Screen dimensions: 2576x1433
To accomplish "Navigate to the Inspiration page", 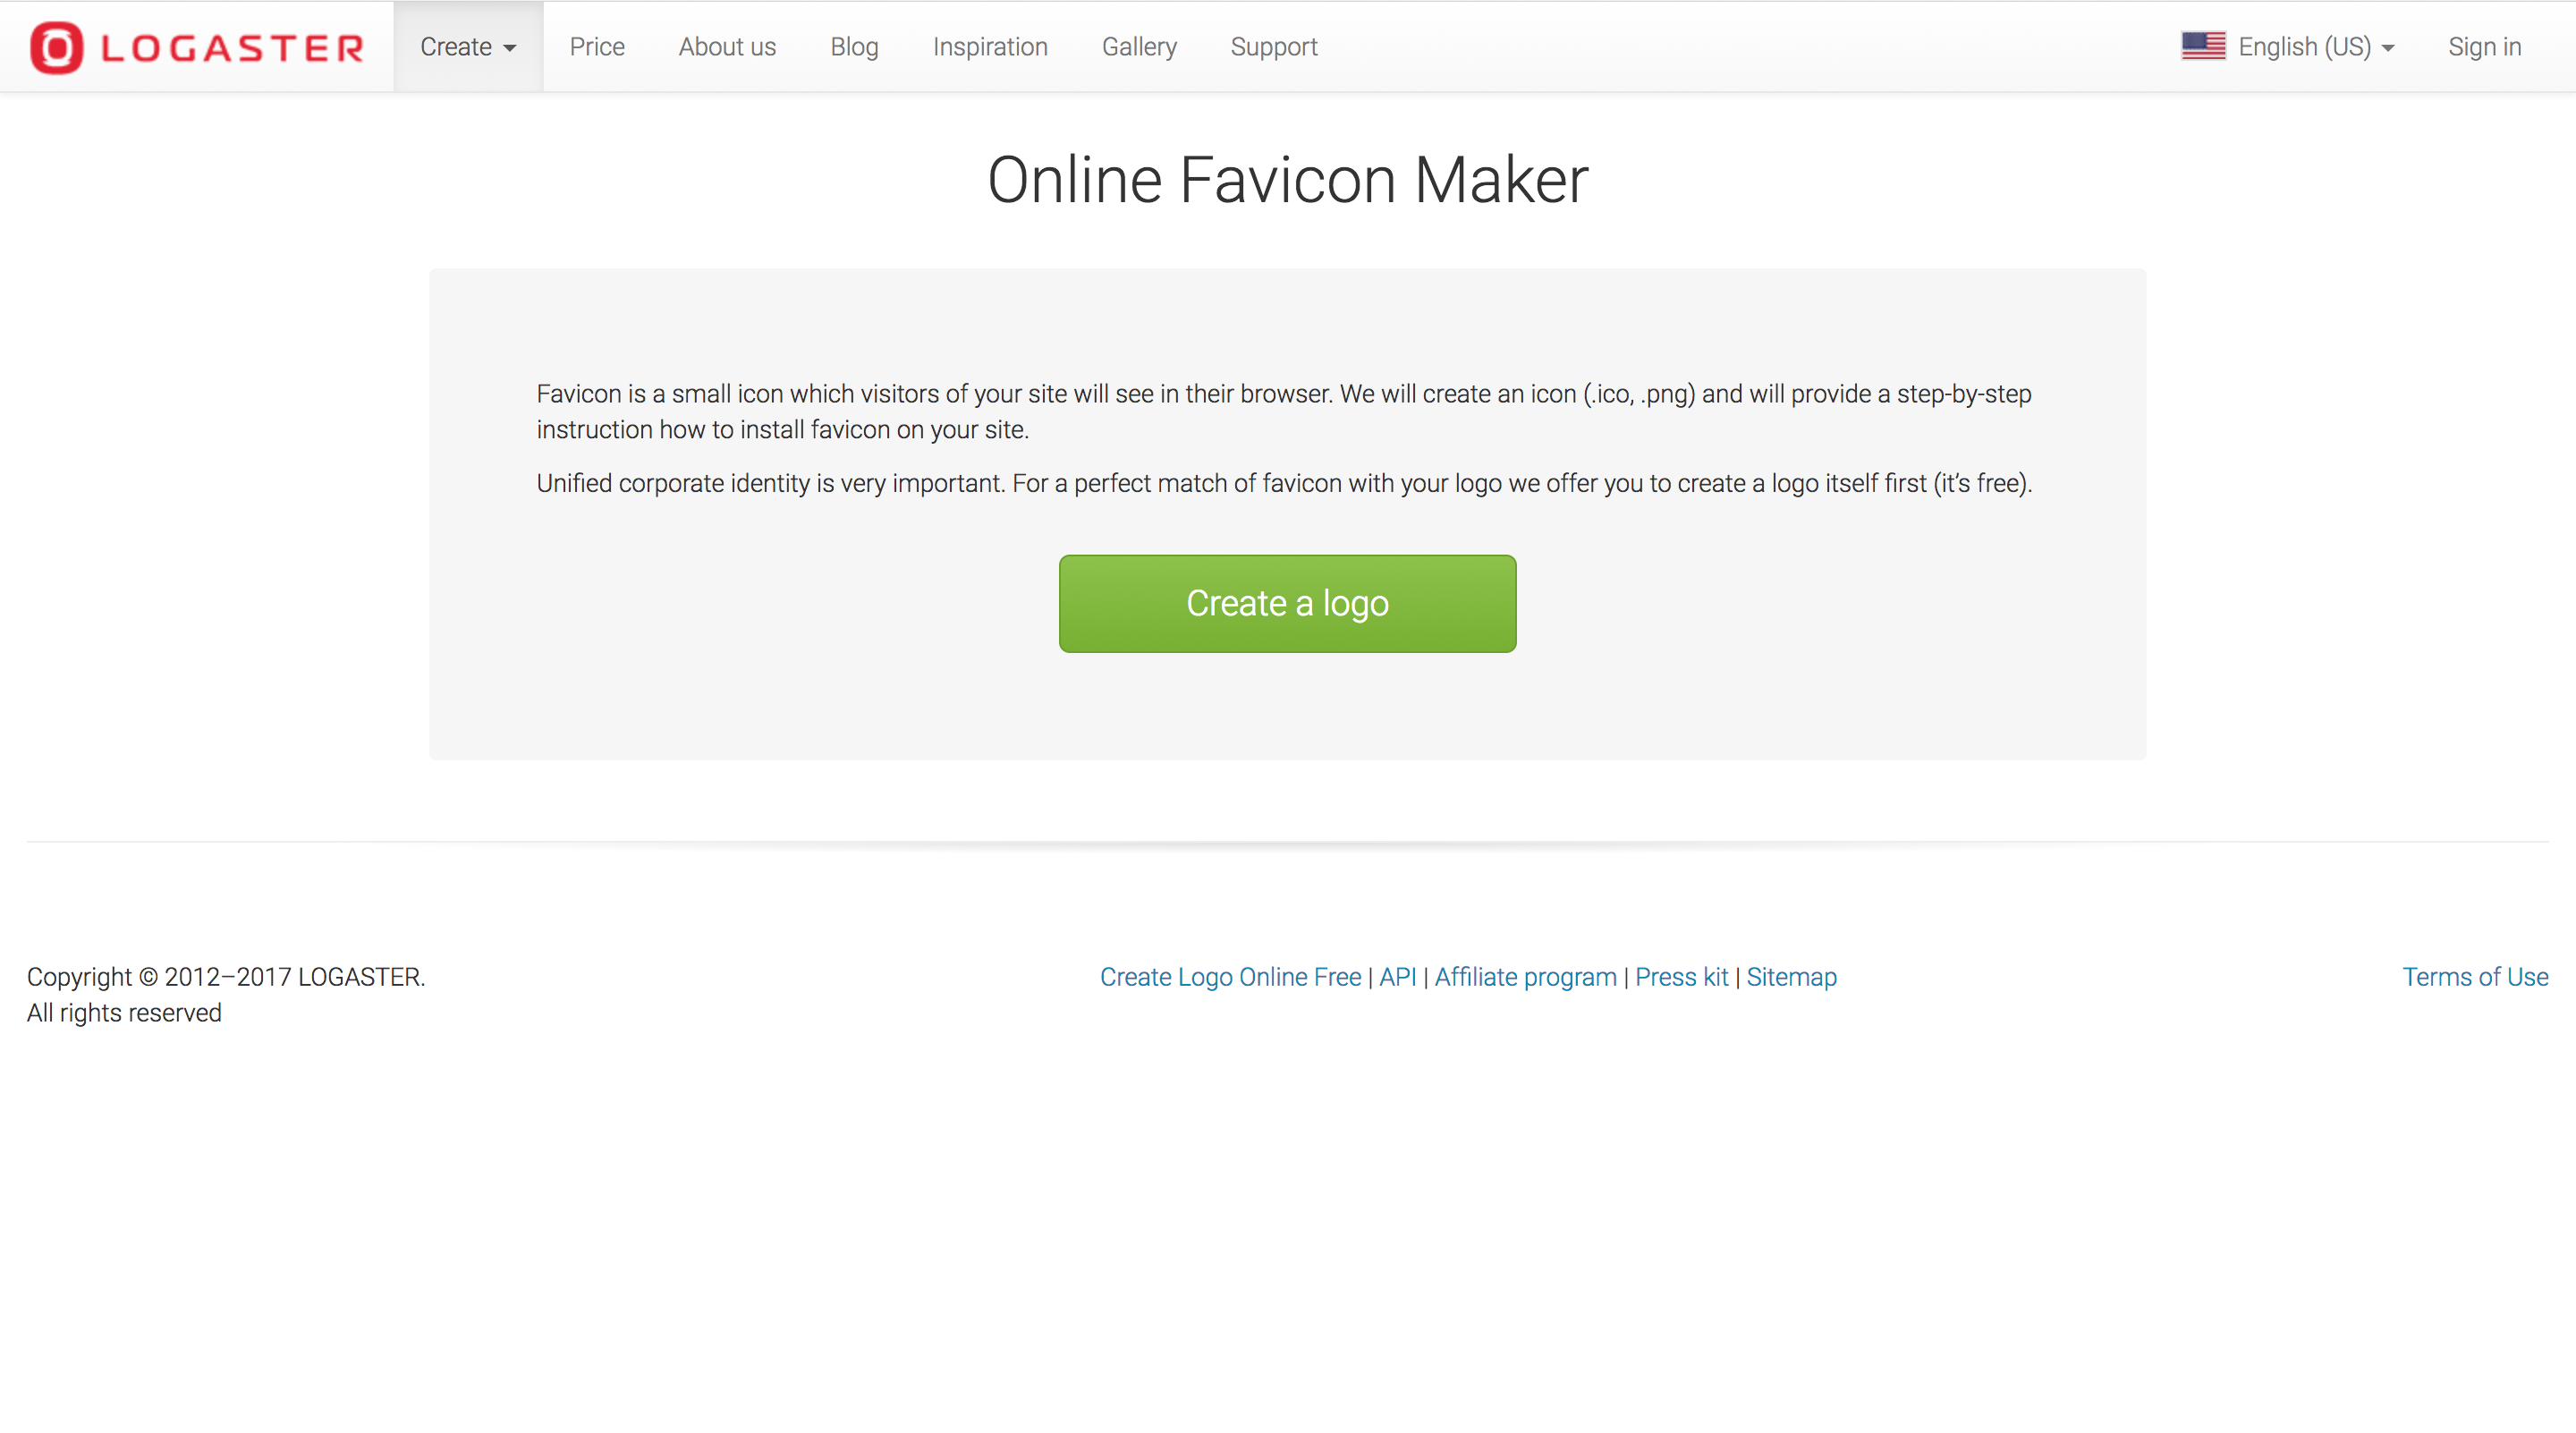I will pyautogui.click(x=989, y=46).
